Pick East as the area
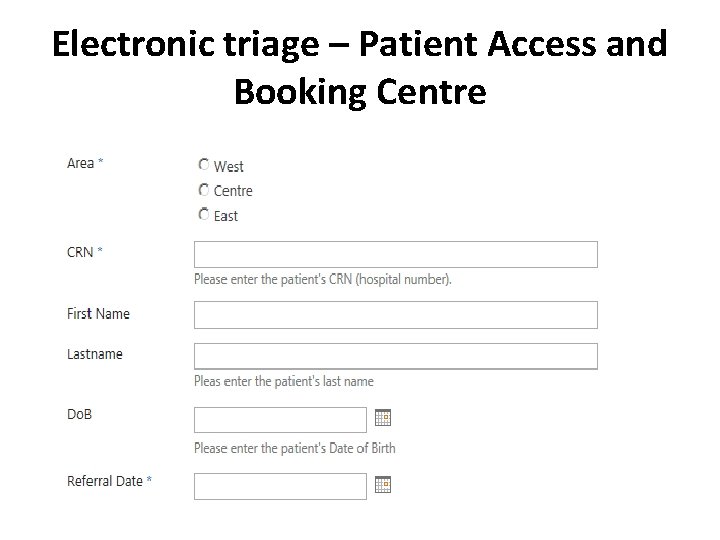Viewport: 720px width, 540px height. [204, 214]
